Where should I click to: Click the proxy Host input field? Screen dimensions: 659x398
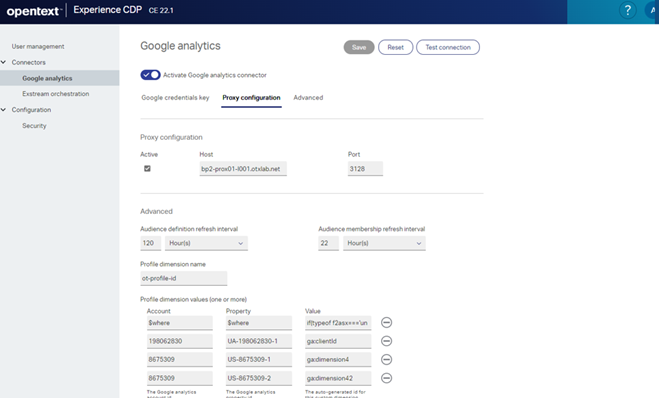tap(243, 169)
